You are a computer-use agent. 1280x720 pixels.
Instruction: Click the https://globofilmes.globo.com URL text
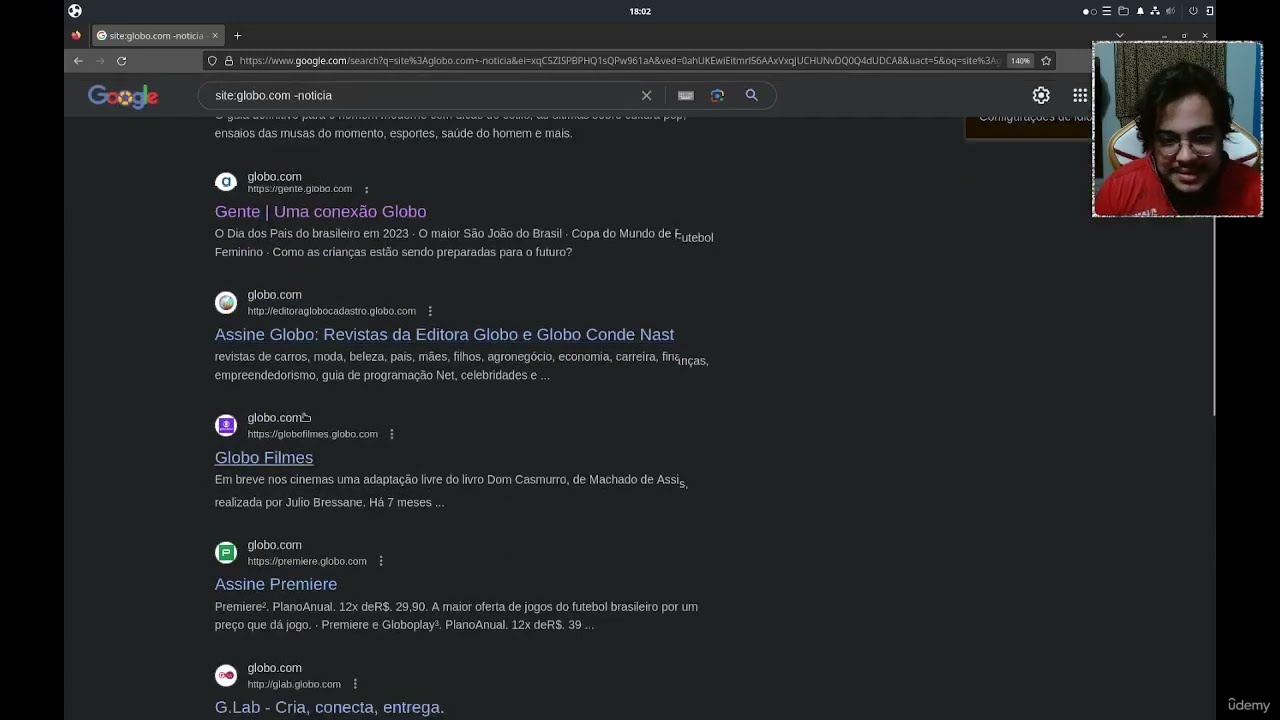pos(313,434)
